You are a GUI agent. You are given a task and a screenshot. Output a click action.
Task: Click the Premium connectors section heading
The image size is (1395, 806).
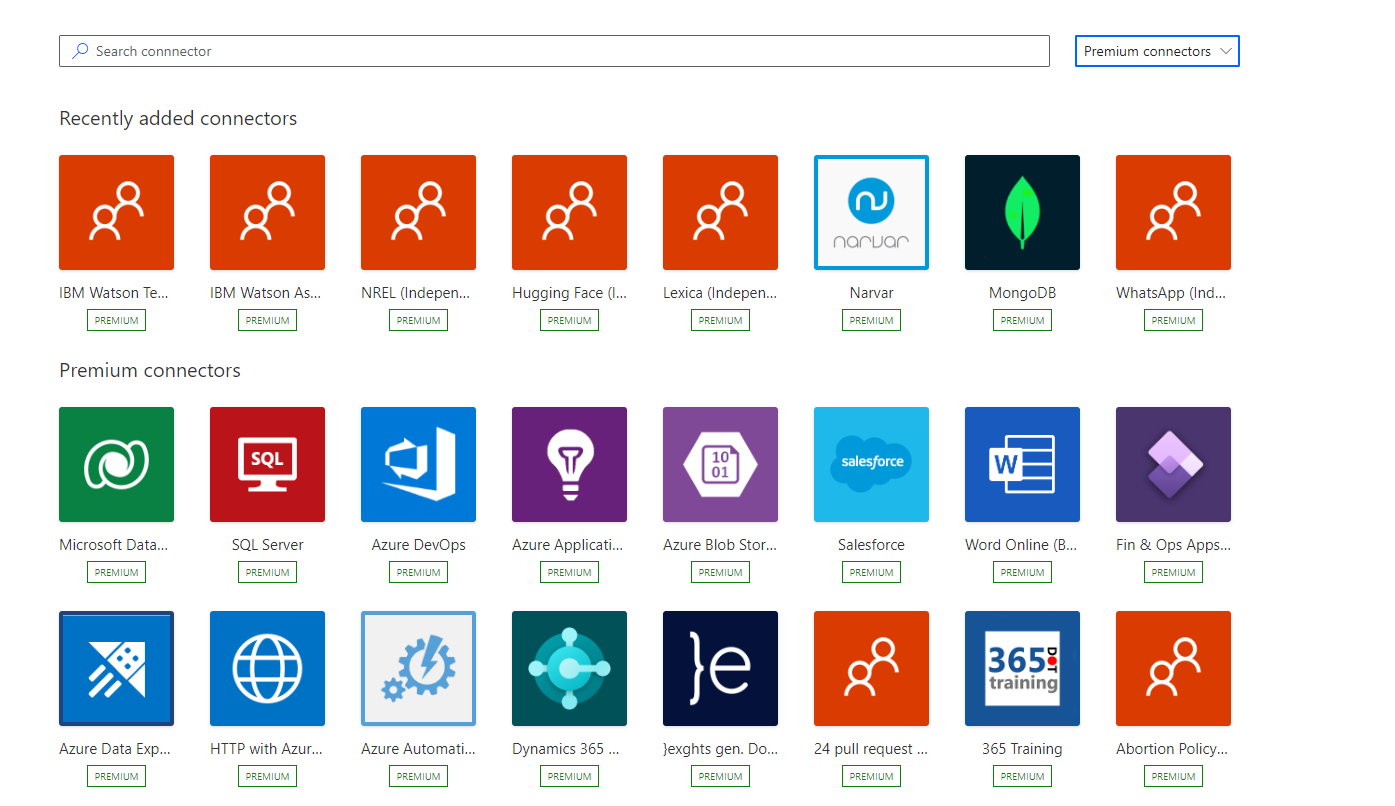coord(150,370)
